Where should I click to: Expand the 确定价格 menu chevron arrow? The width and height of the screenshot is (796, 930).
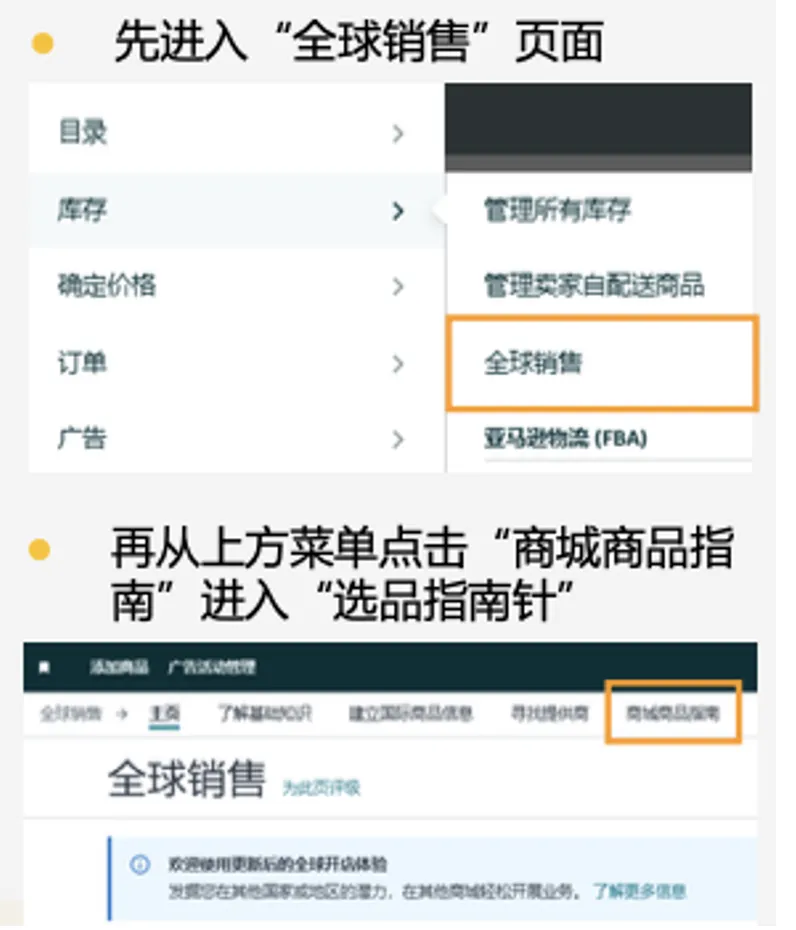click(398, 287)
